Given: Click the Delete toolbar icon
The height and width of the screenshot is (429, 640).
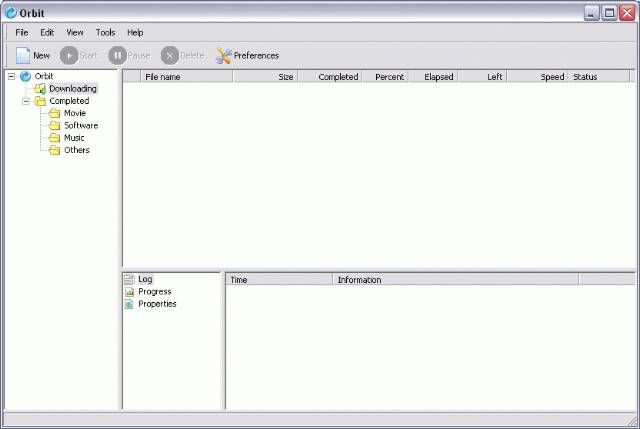Looking at the screenshot, I should click(x=170, y=56).
